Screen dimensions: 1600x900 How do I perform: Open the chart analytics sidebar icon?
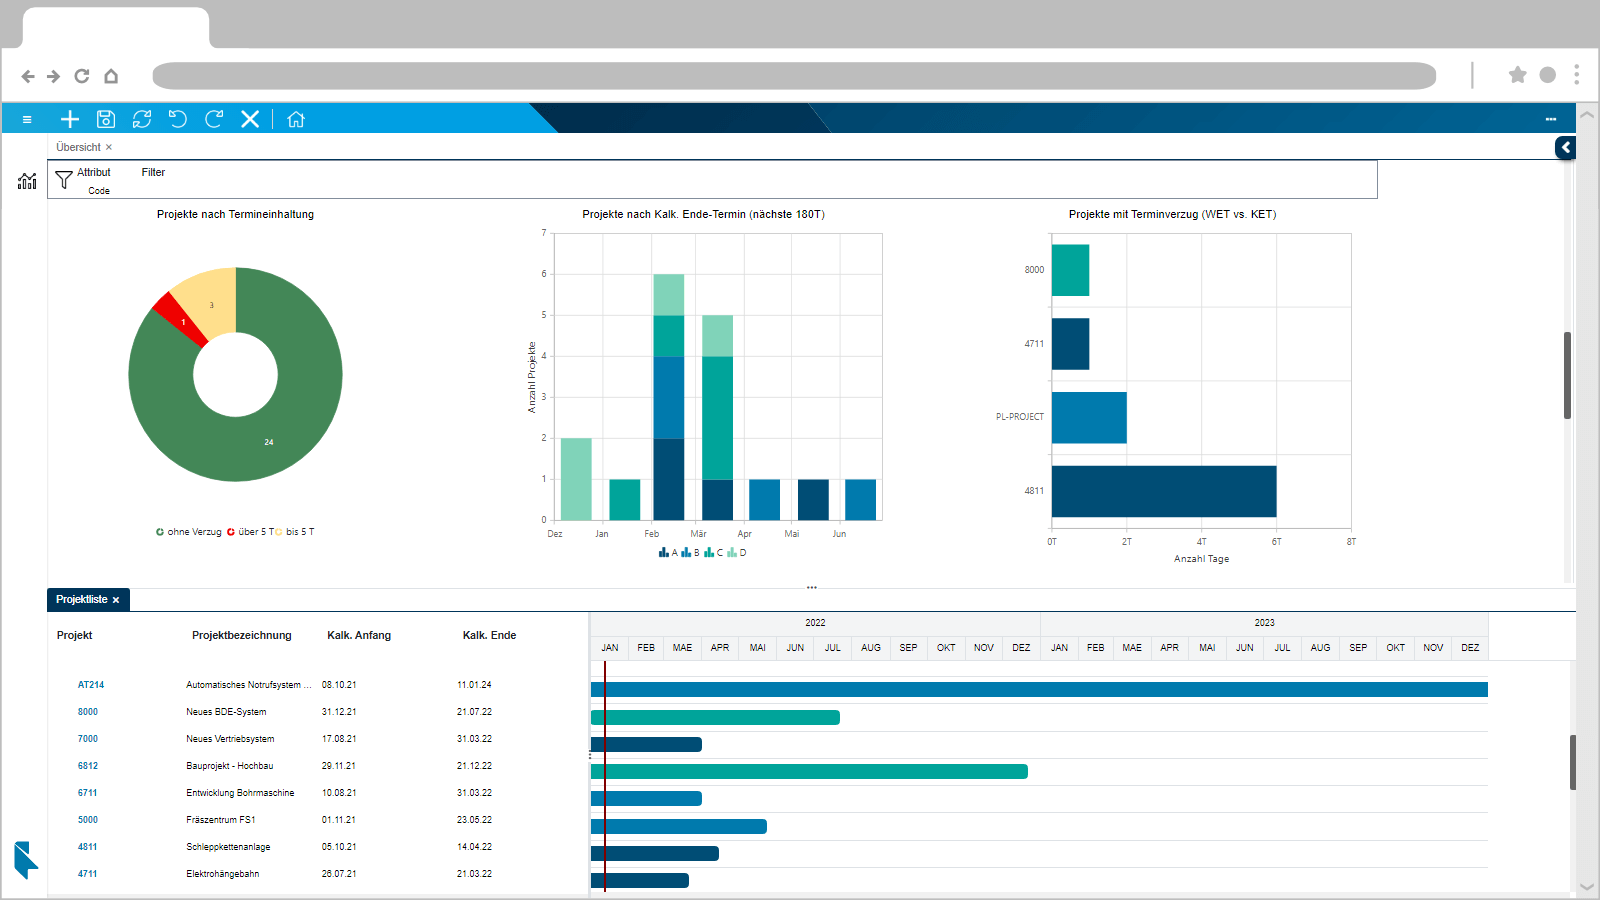[x=27, y=181]
